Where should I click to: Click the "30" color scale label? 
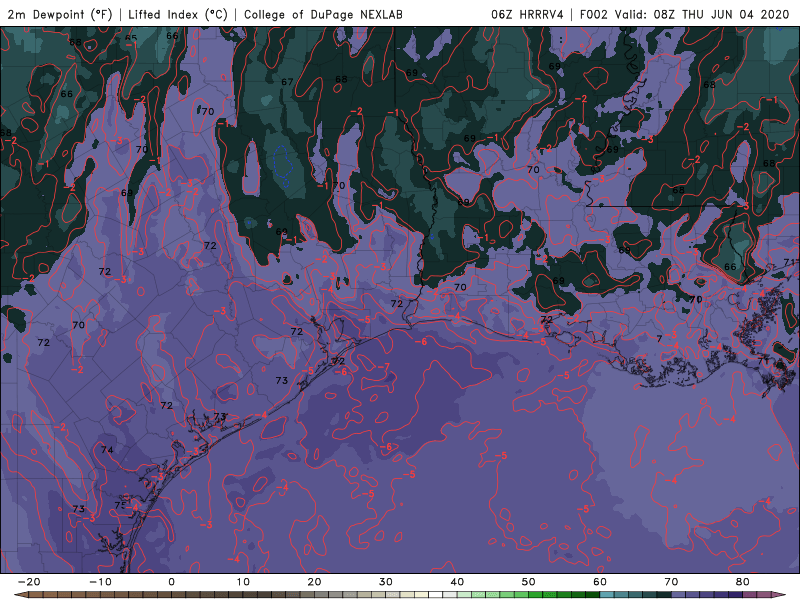386,582
